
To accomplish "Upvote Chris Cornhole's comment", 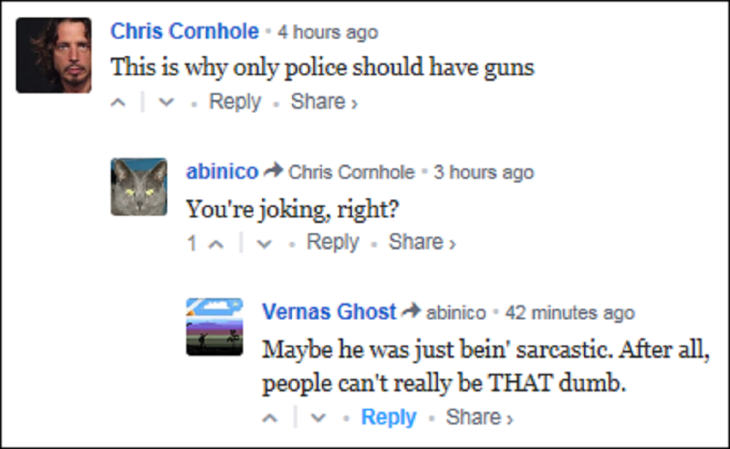I will click(118, 103).
